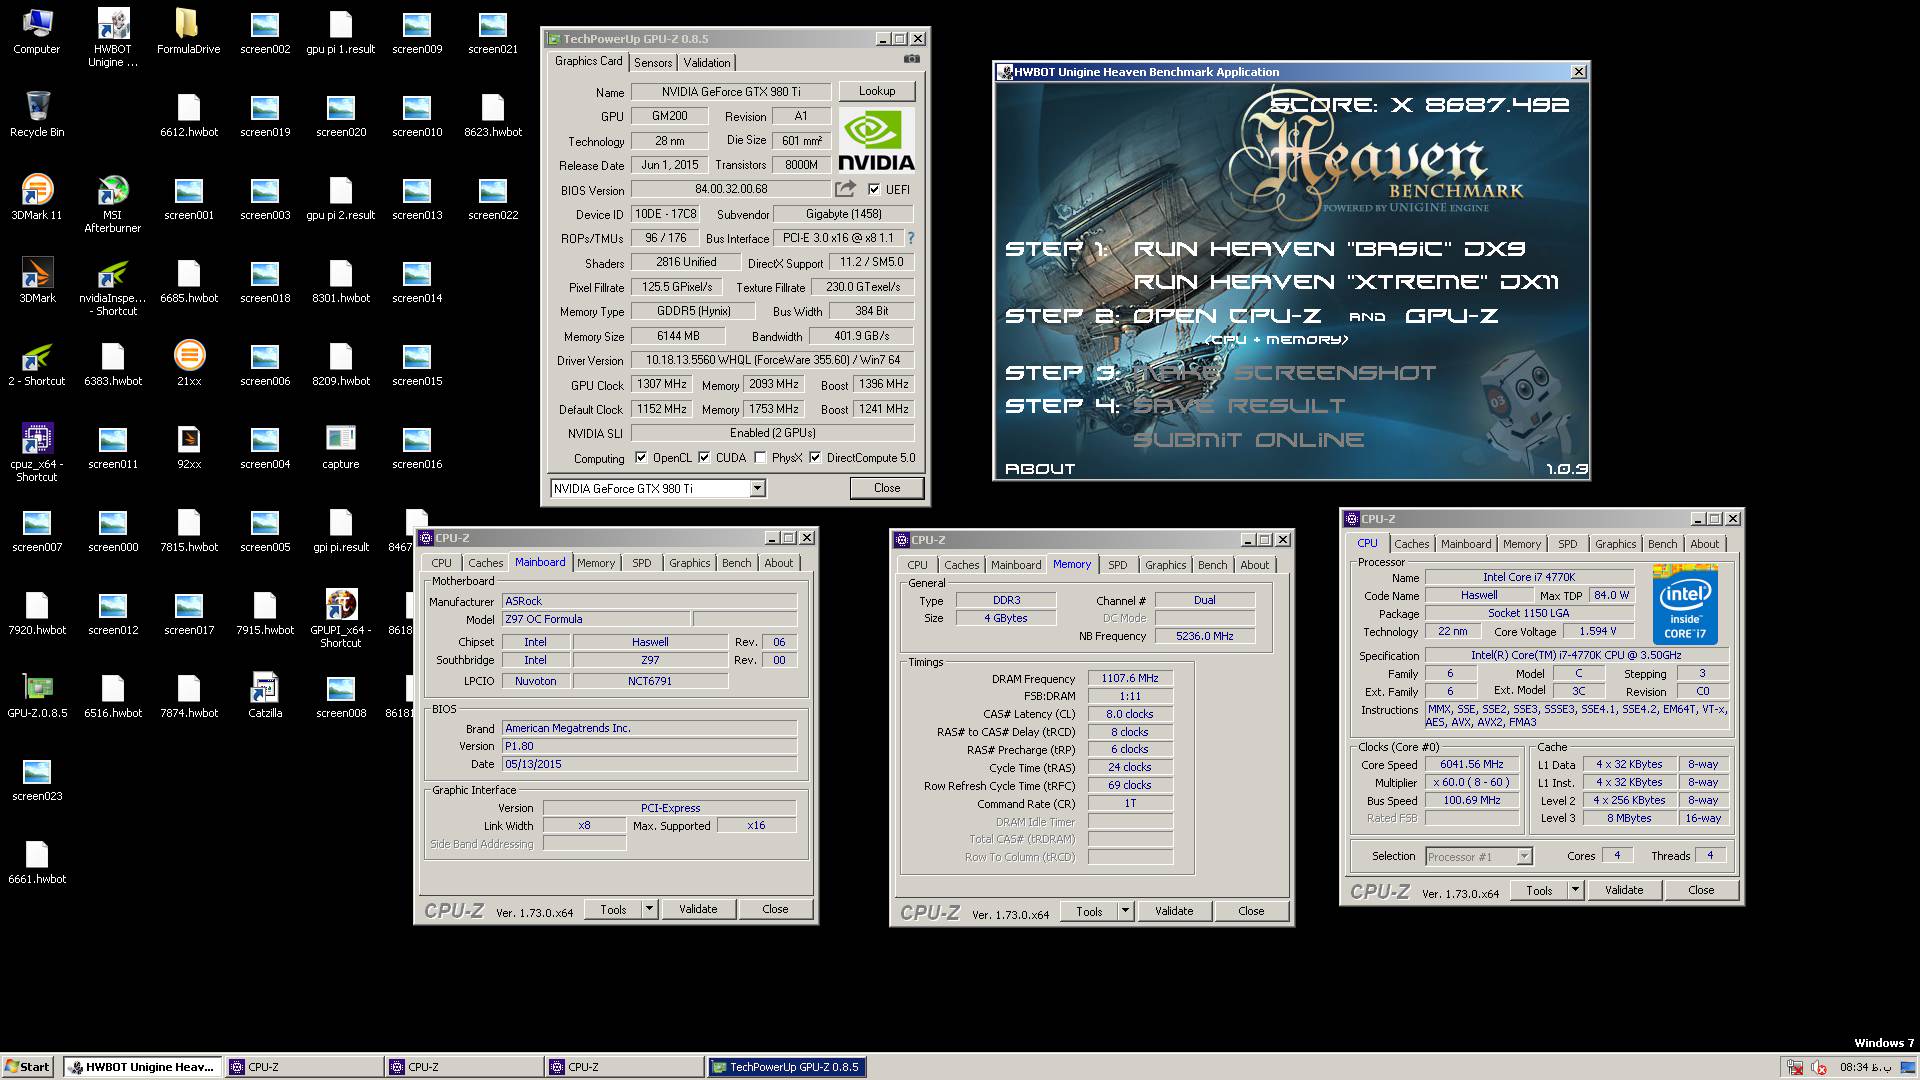The width and height of the screenshot is (1920, 1080).
Task: Click Validate in Memory CPU-Z window
Action: (x=1174, y=911)
